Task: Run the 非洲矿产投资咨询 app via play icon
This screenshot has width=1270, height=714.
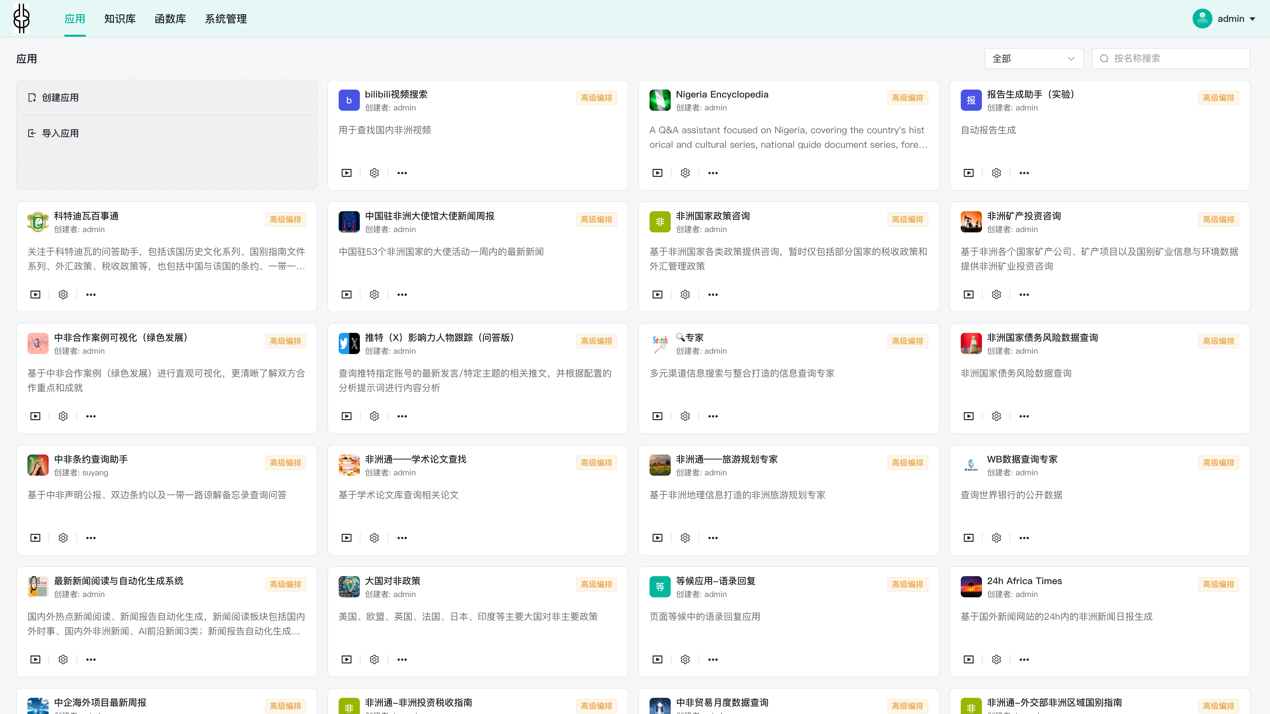Action: 969,295
